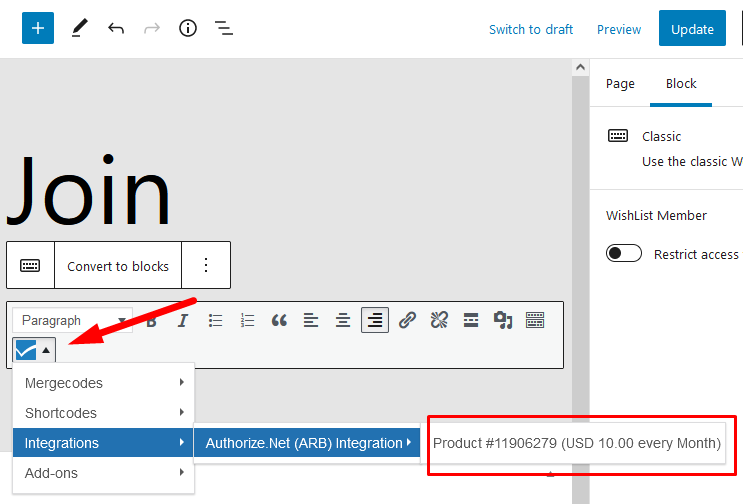Screen dimensions: 743x504
Task: Insert or edit a link
Action: point(407,321)
